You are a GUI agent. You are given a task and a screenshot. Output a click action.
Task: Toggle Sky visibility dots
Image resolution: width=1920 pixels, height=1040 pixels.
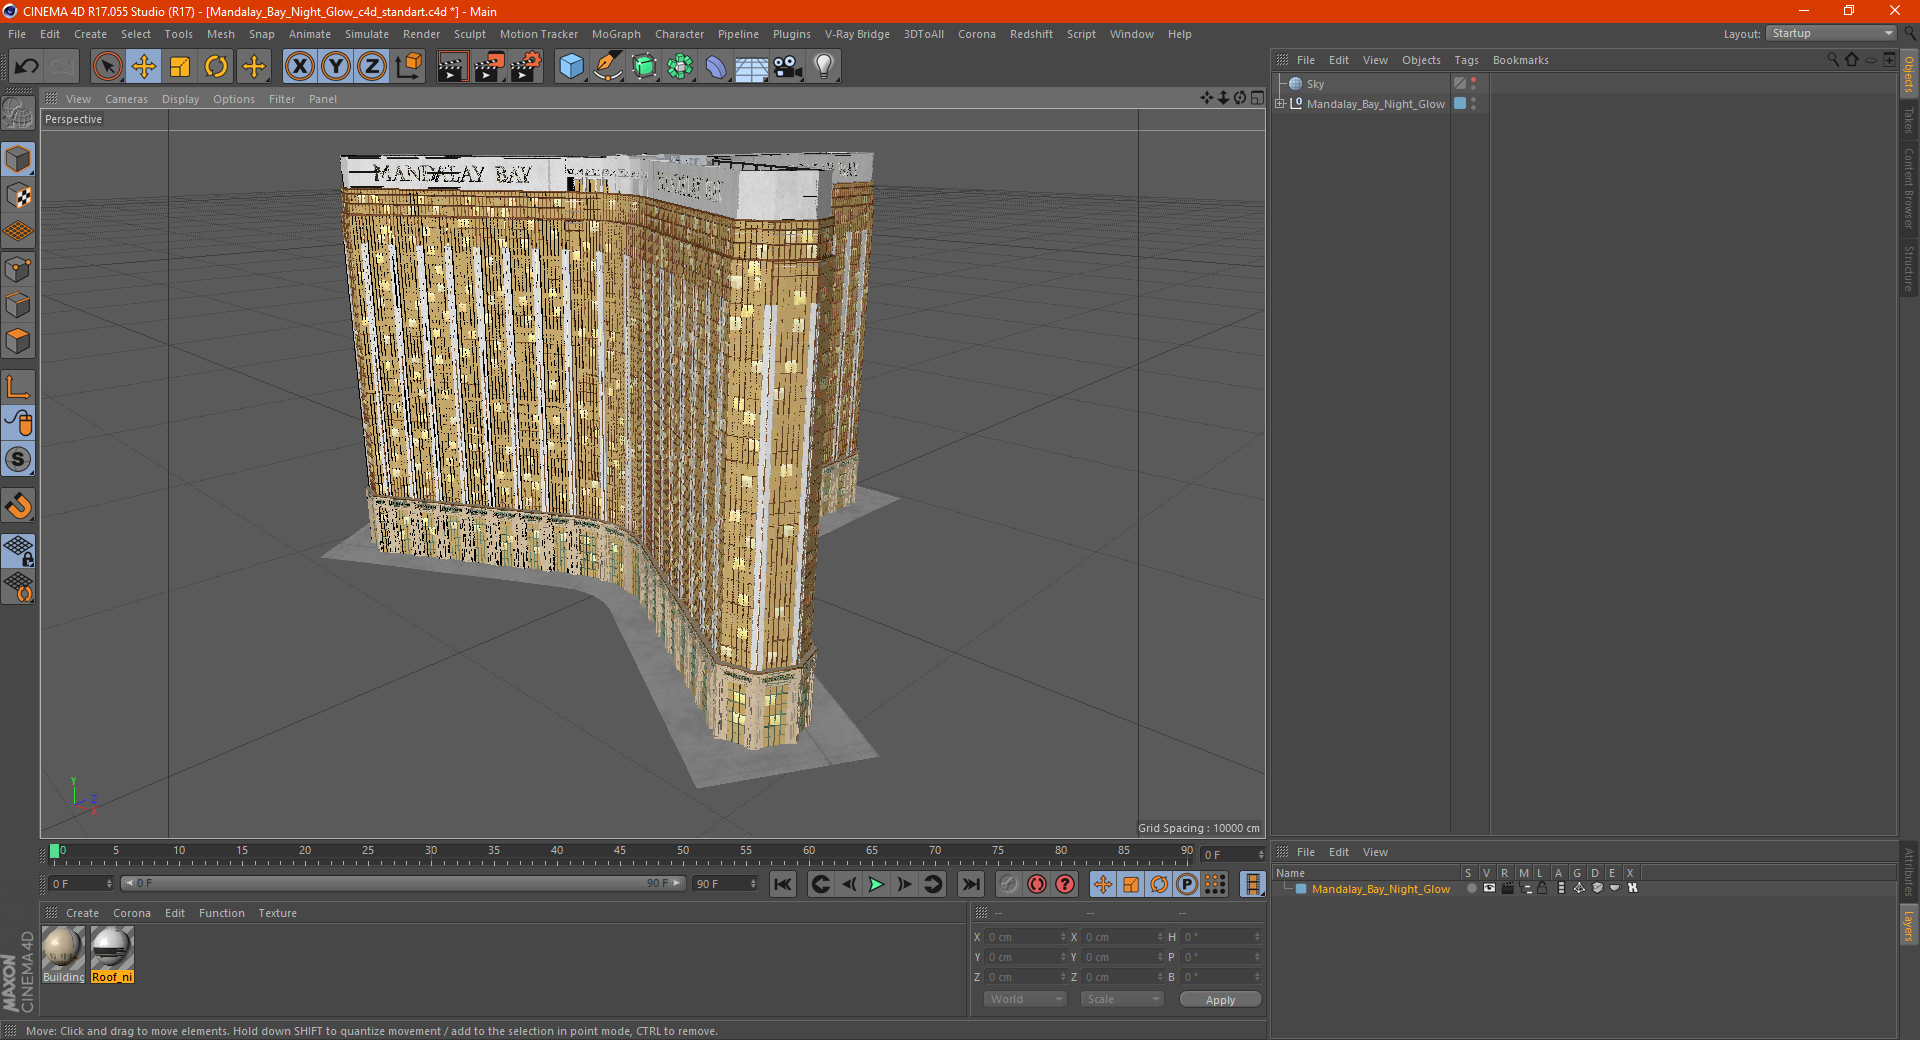(x=1473, y=84)
